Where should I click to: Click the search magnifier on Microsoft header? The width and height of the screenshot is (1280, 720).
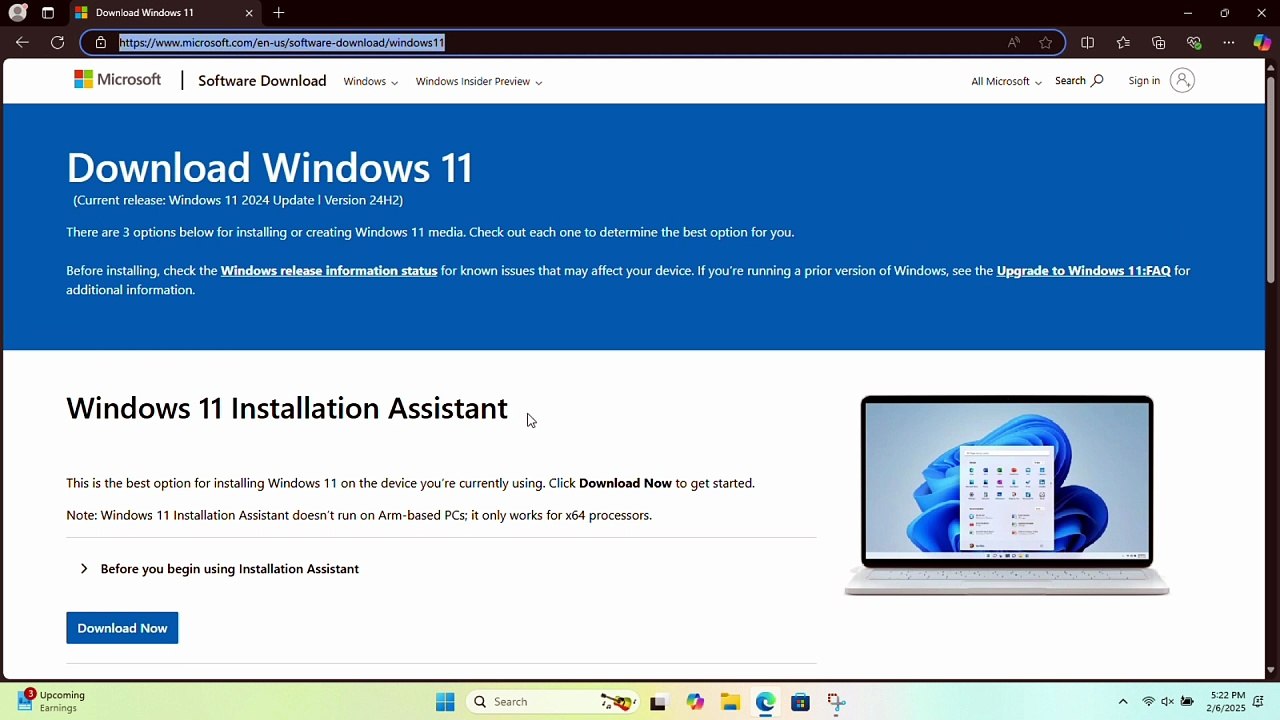pos(1097,80)
